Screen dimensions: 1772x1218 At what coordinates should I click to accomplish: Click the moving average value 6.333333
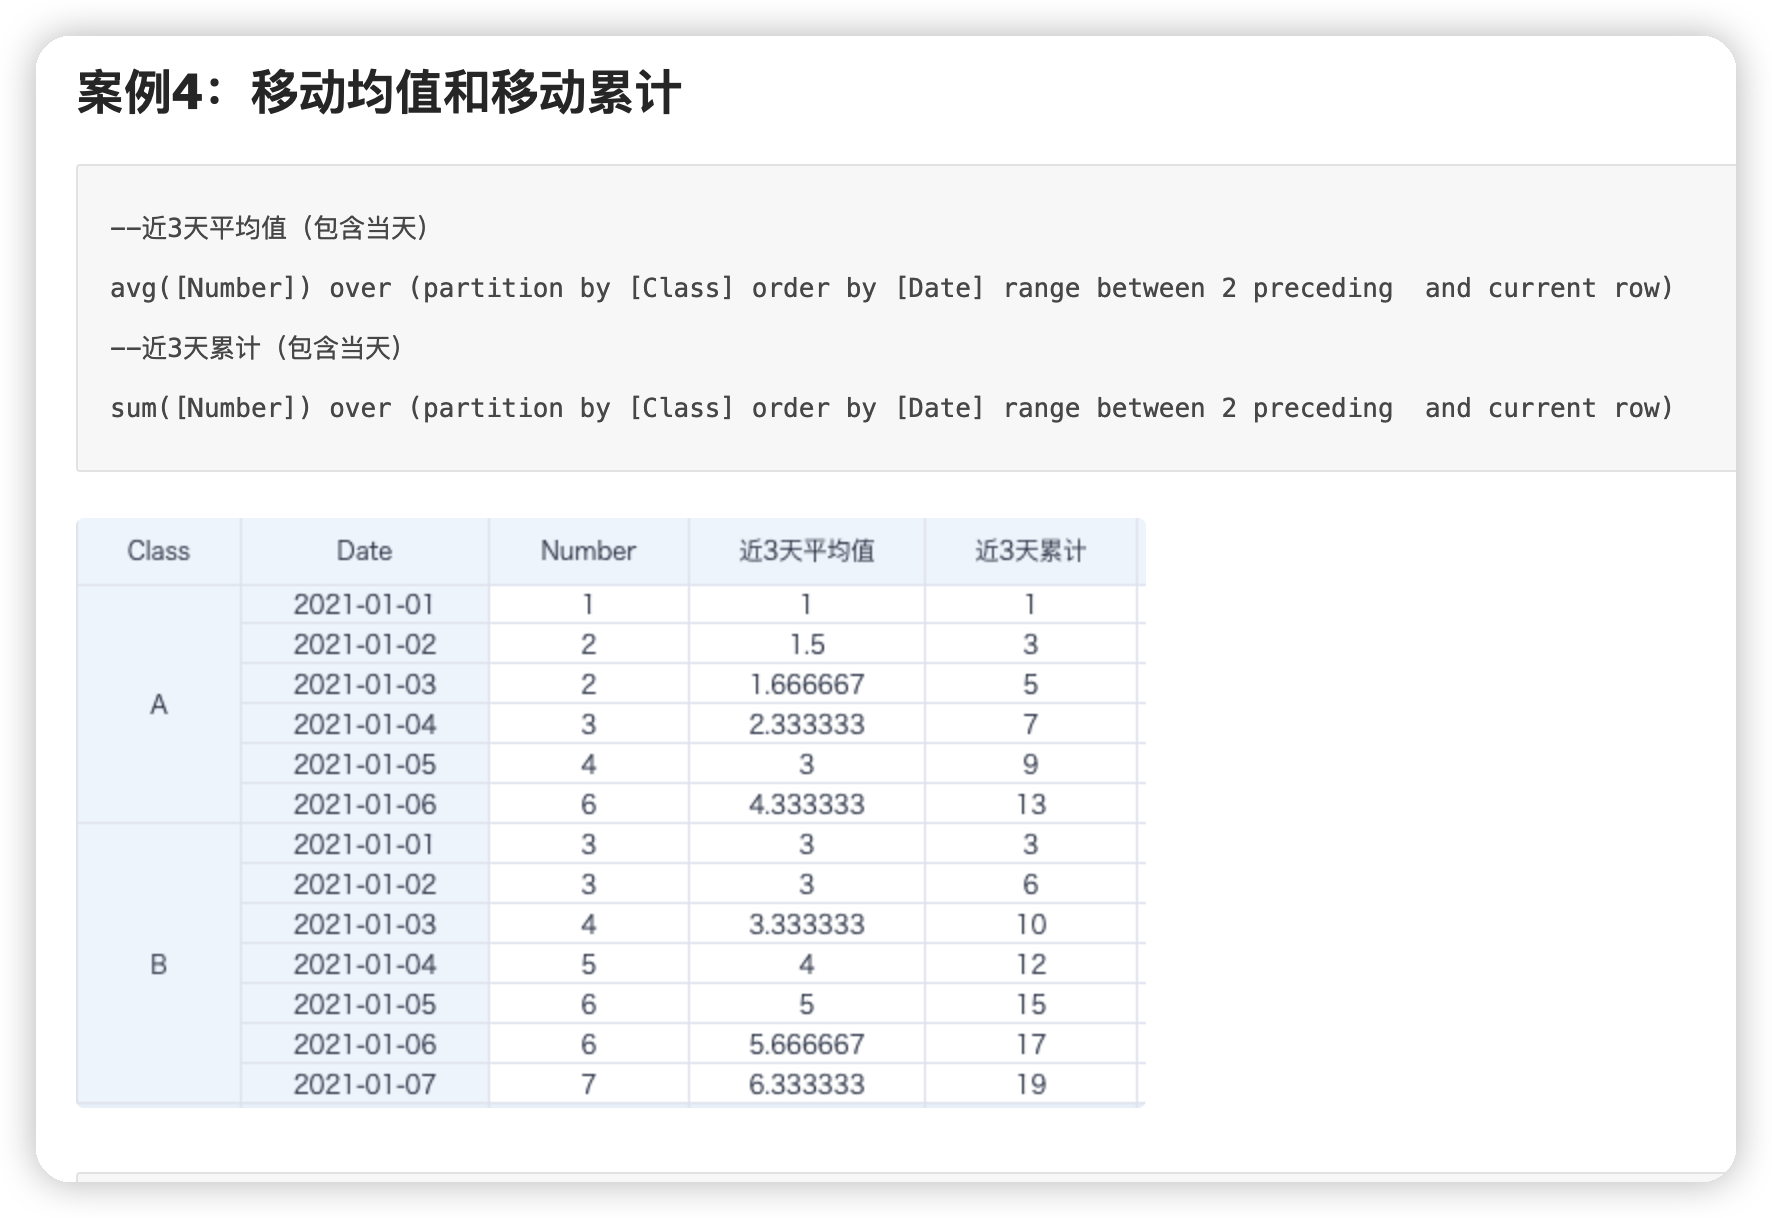806,1083
